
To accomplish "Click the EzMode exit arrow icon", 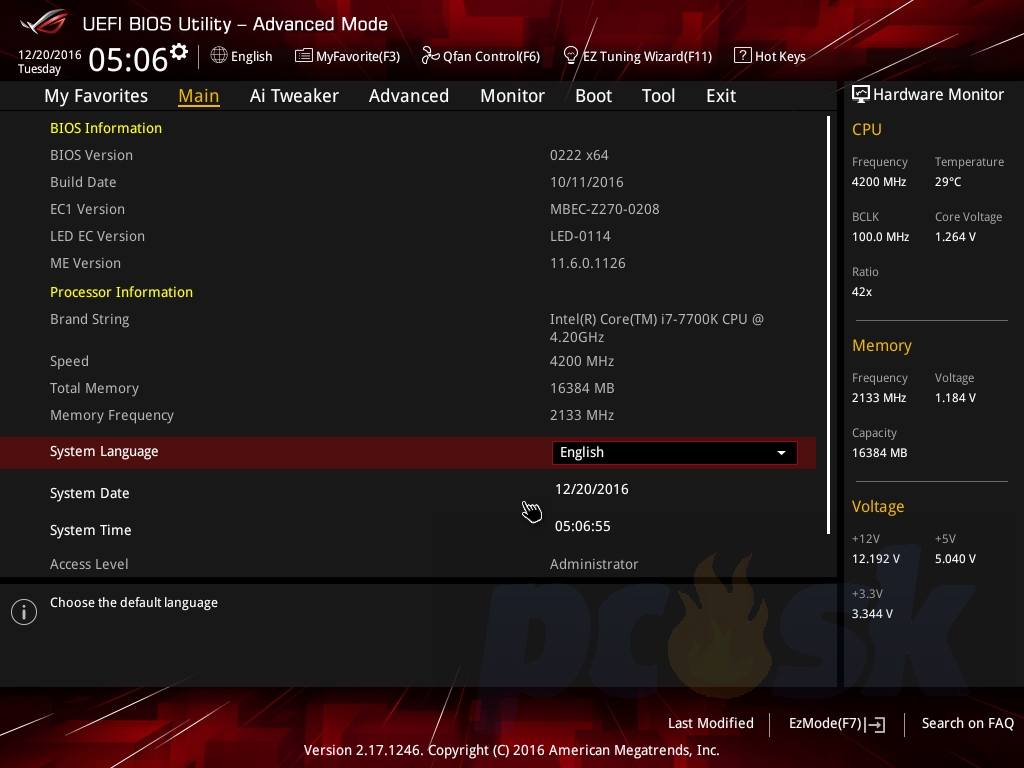I will 876,724.
